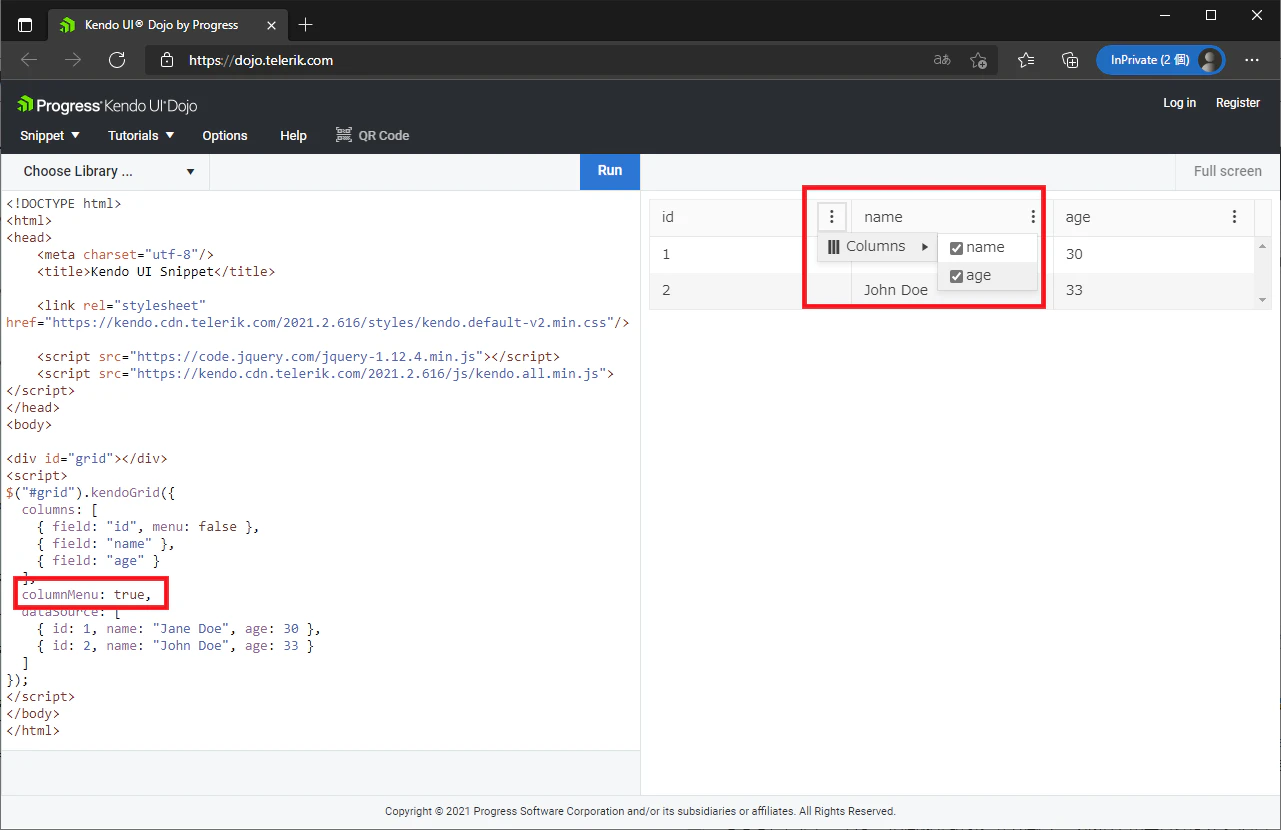Click the age cell showing 30

coord(1154,254)
